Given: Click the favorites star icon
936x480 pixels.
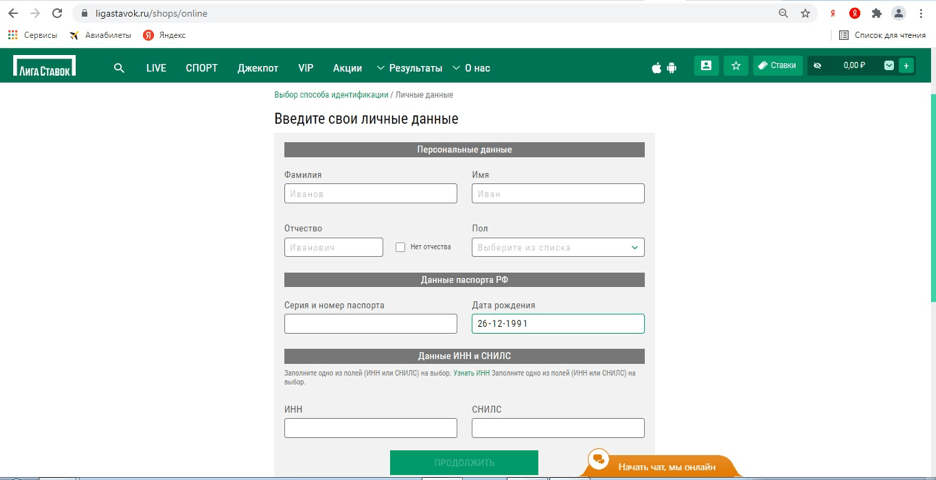Looking at the screenshot, I should point(736,66).
